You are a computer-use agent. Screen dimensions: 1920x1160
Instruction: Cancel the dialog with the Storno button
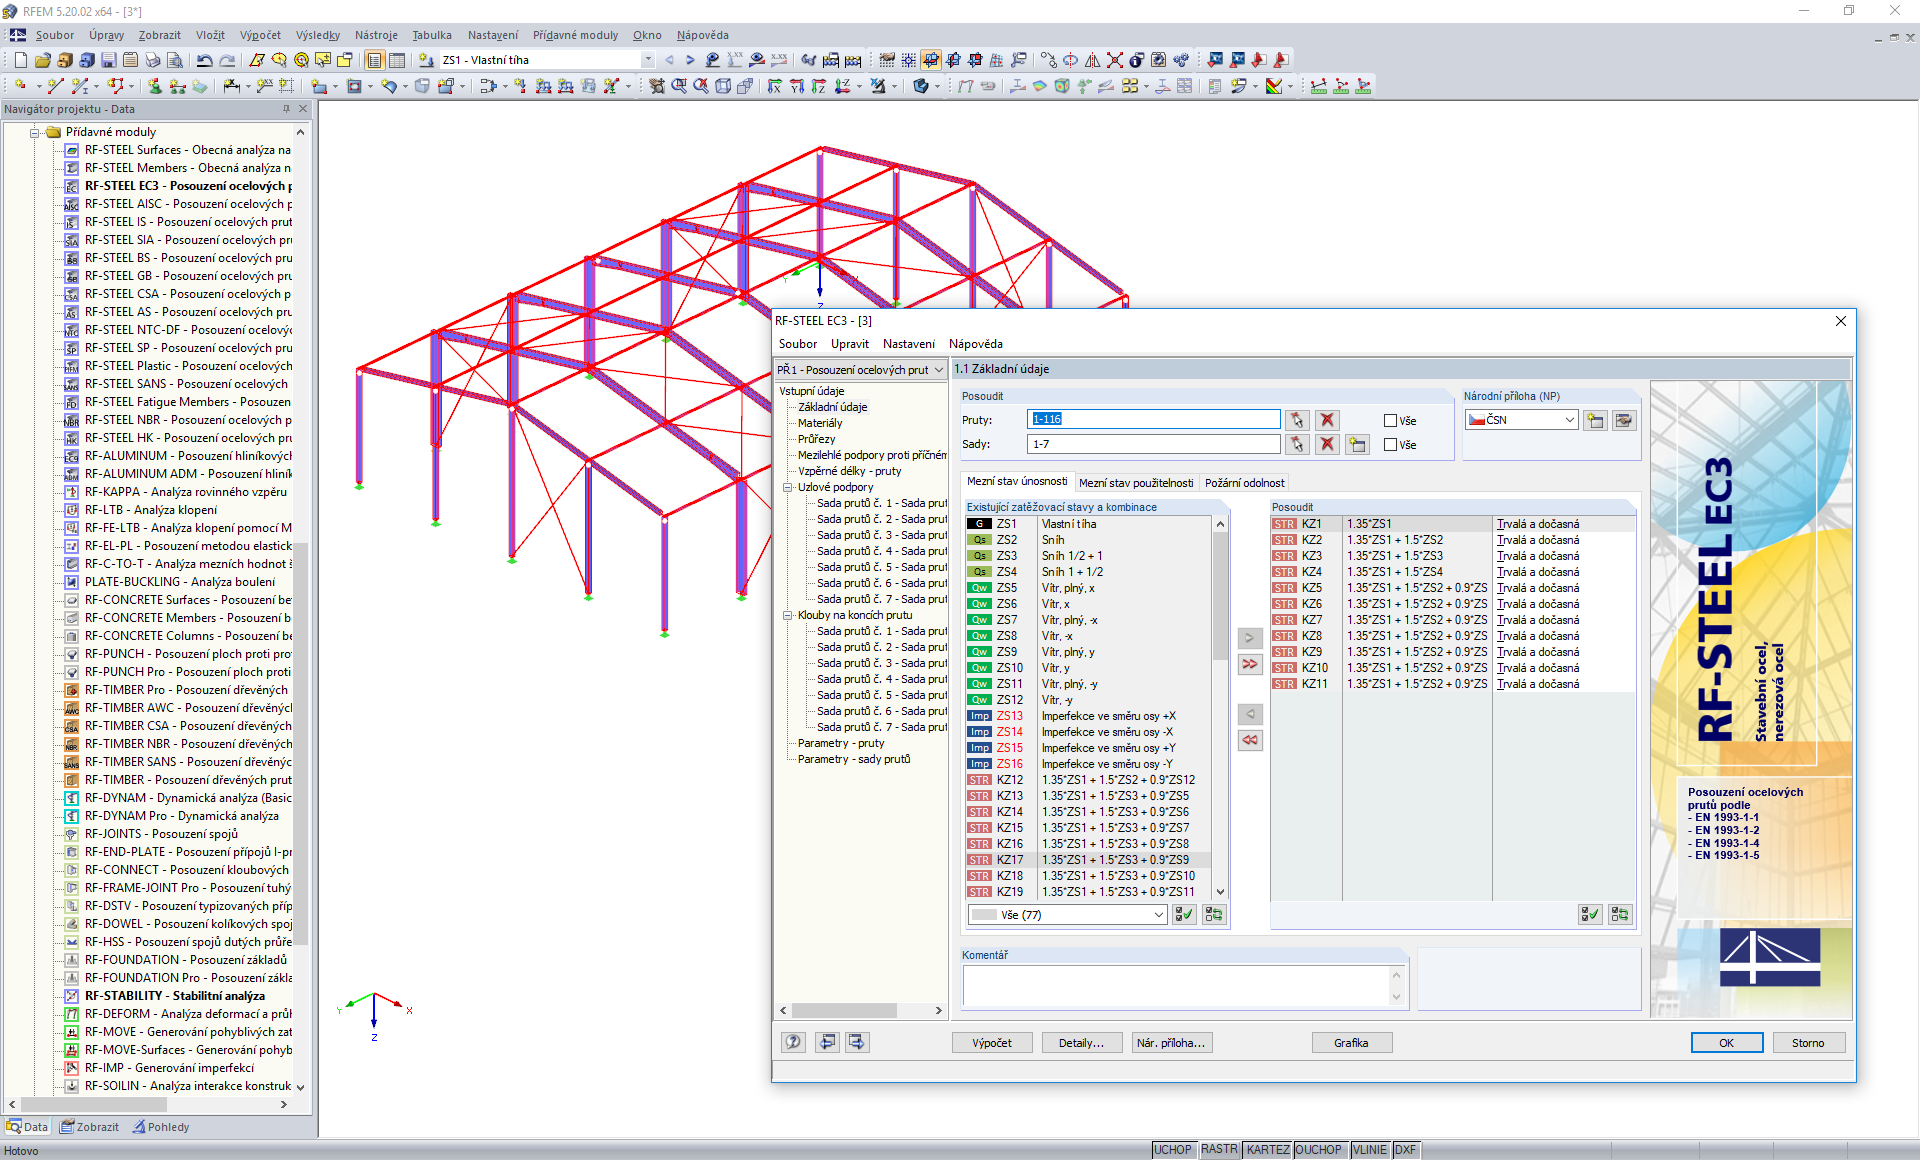[1808, 1043]
